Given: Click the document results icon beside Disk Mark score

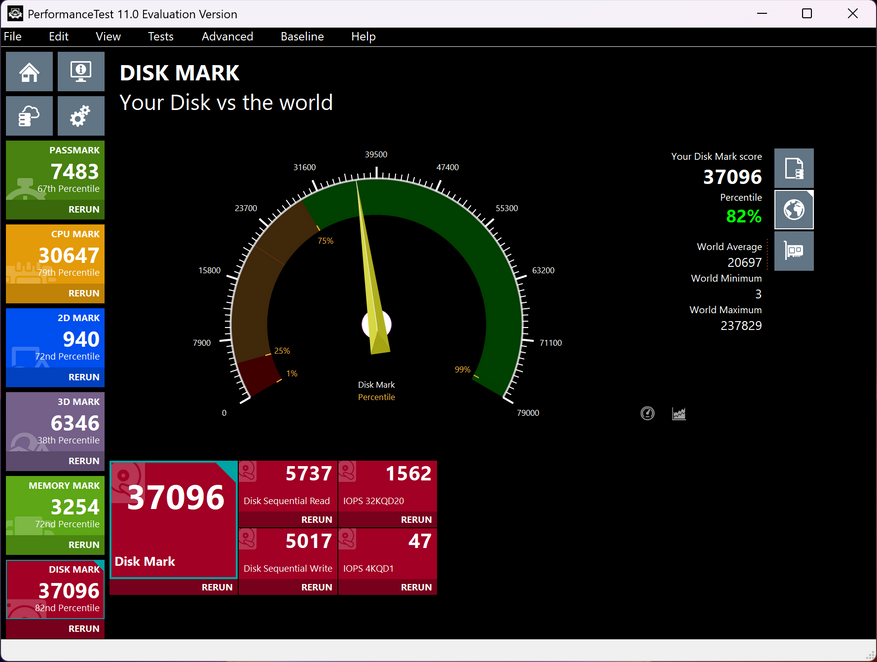Looking at the screenshot, I should click(794, 168).
